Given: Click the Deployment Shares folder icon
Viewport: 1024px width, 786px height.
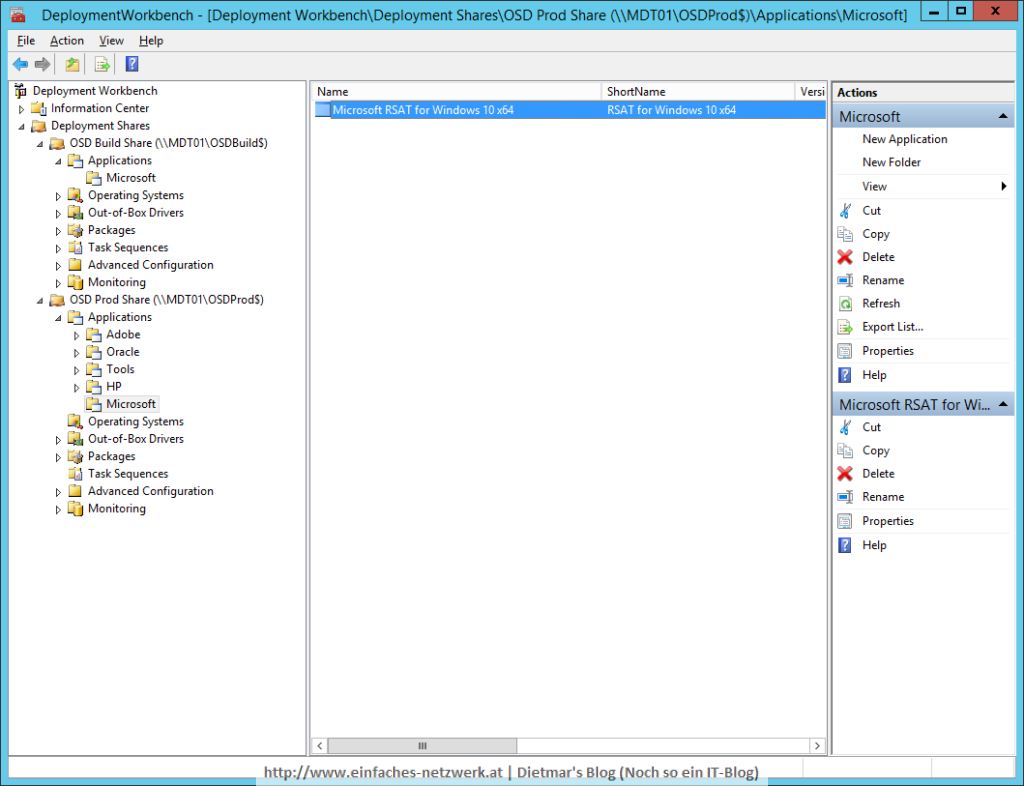Looking at the screenshot, I should [39, 125].
